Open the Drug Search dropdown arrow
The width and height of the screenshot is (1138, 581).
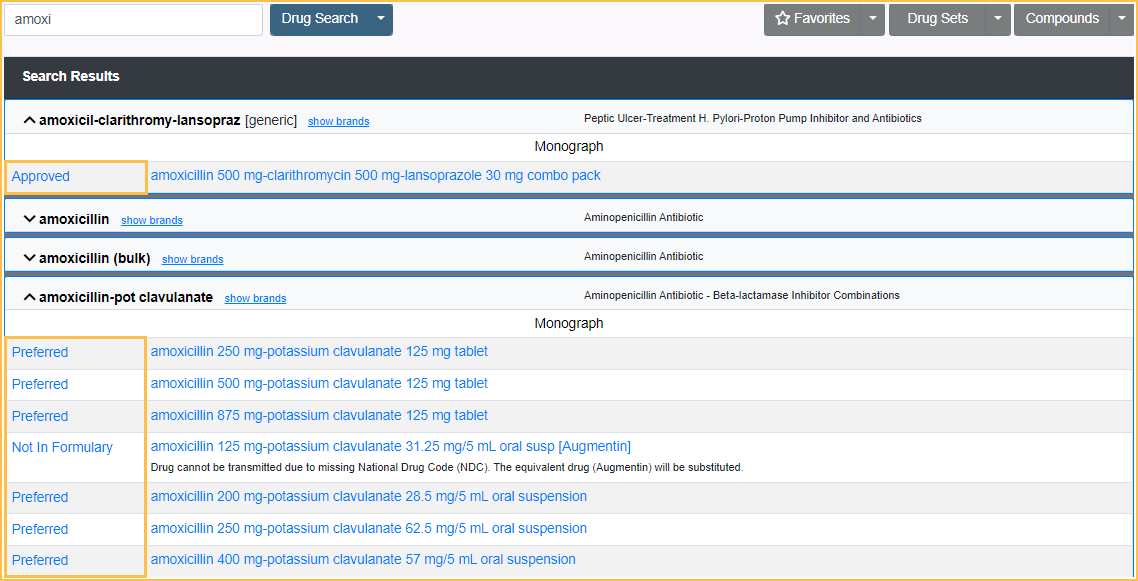[x=380, y=19]
